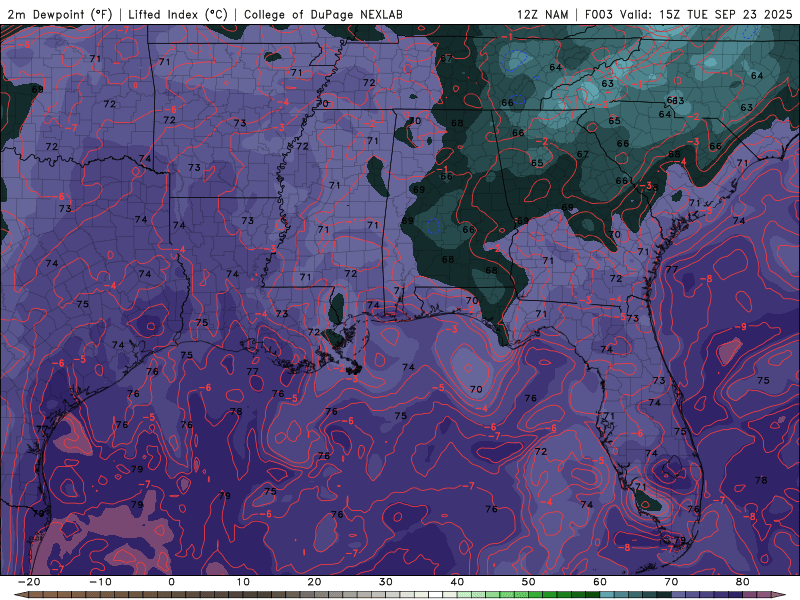
Task: Click the red '-9' lifted index contour label
Action: [x=742, y=327]
